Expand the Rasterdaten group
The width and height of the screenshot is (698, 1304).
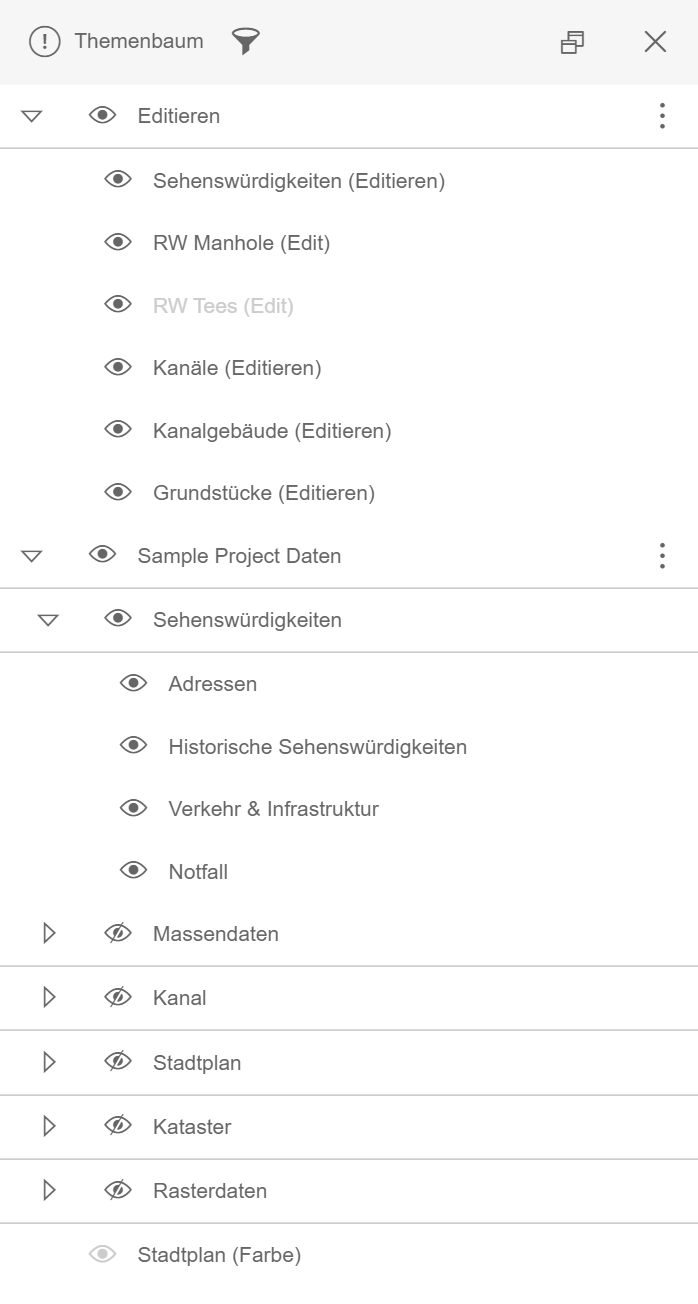pos(48,1190)
